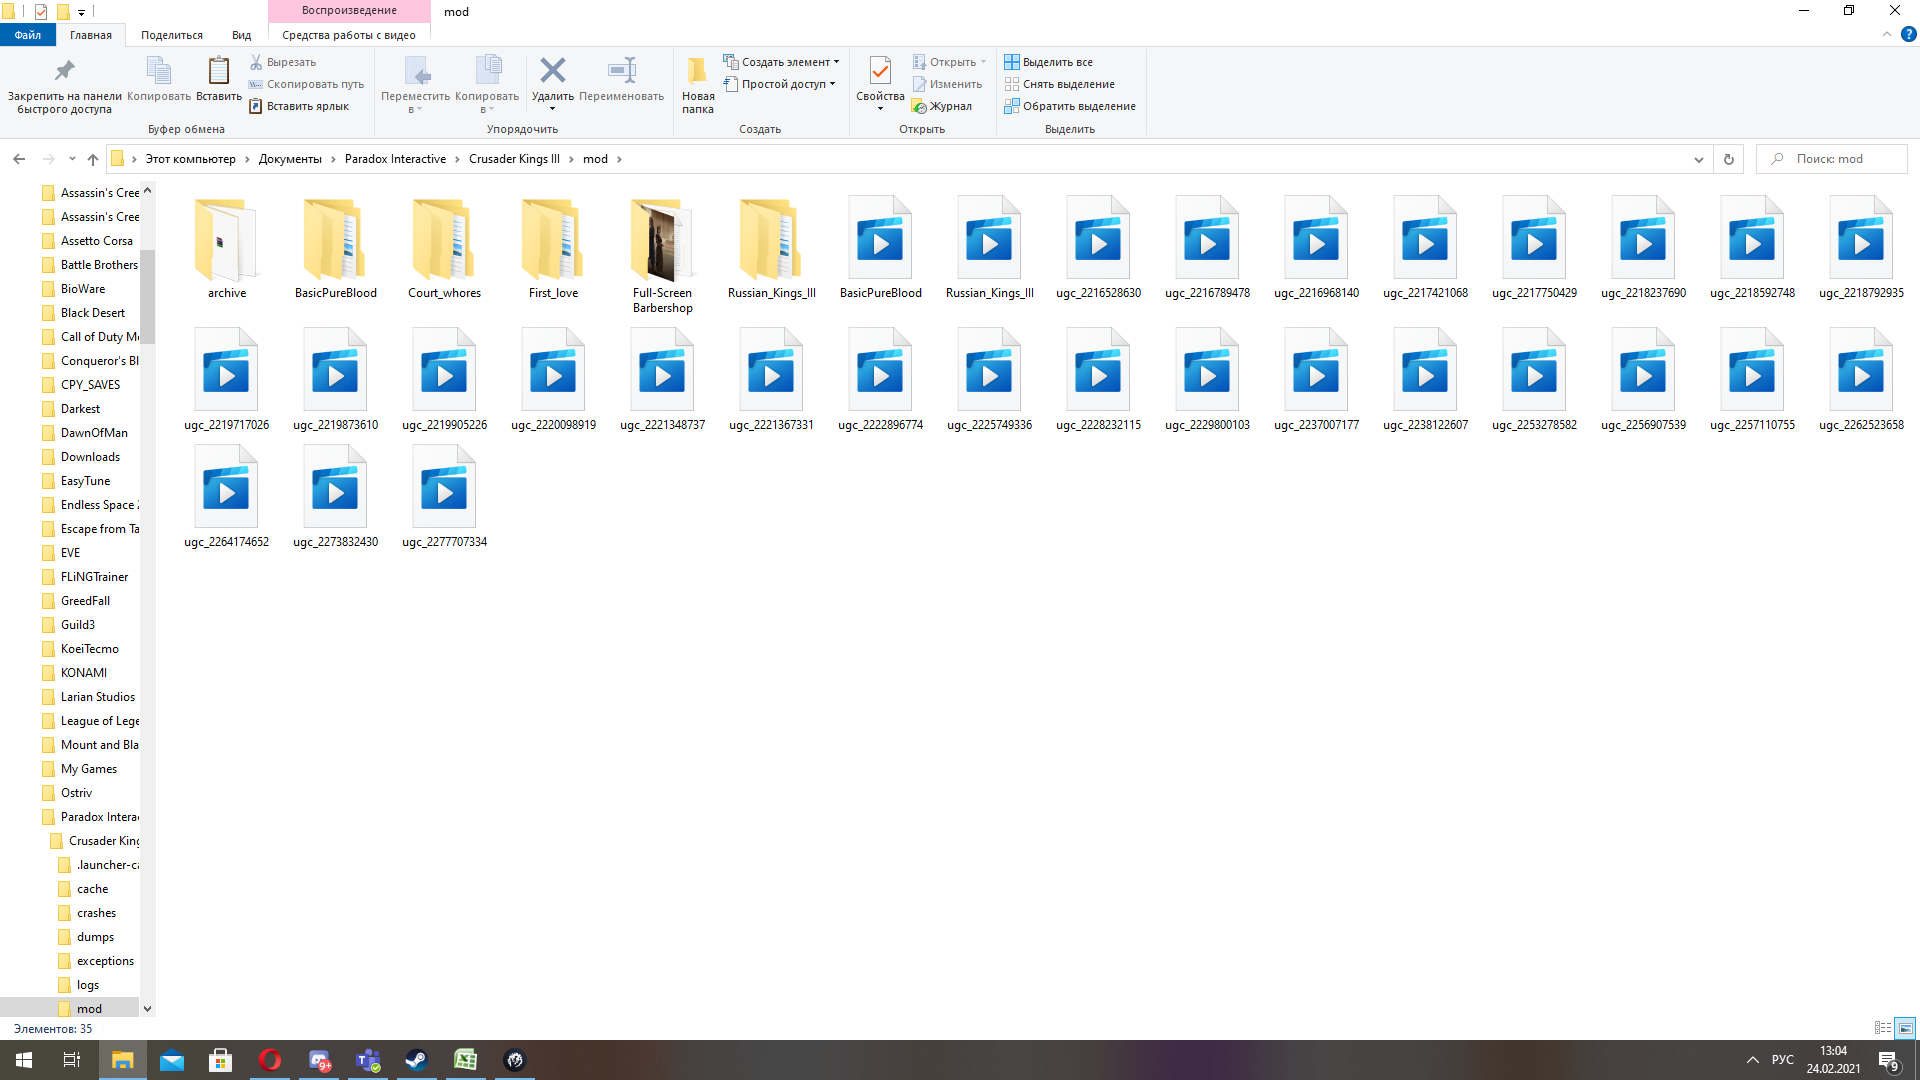The width and height of the screenshot is (1920, 1080).
Task: Click Скопировать путь in ribbon
Action: click(x=306, y=84)
